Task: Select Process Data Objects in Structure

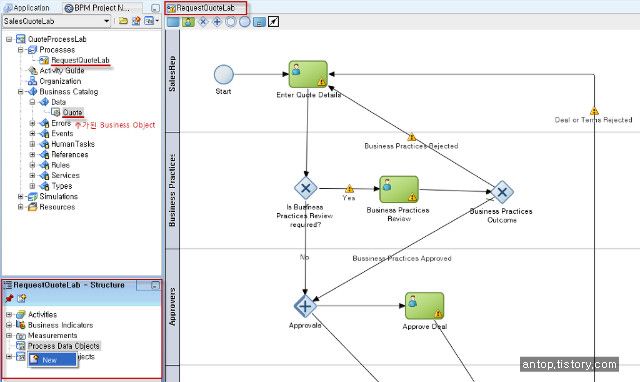Action: pyautogui.click(x=63, y=346)
